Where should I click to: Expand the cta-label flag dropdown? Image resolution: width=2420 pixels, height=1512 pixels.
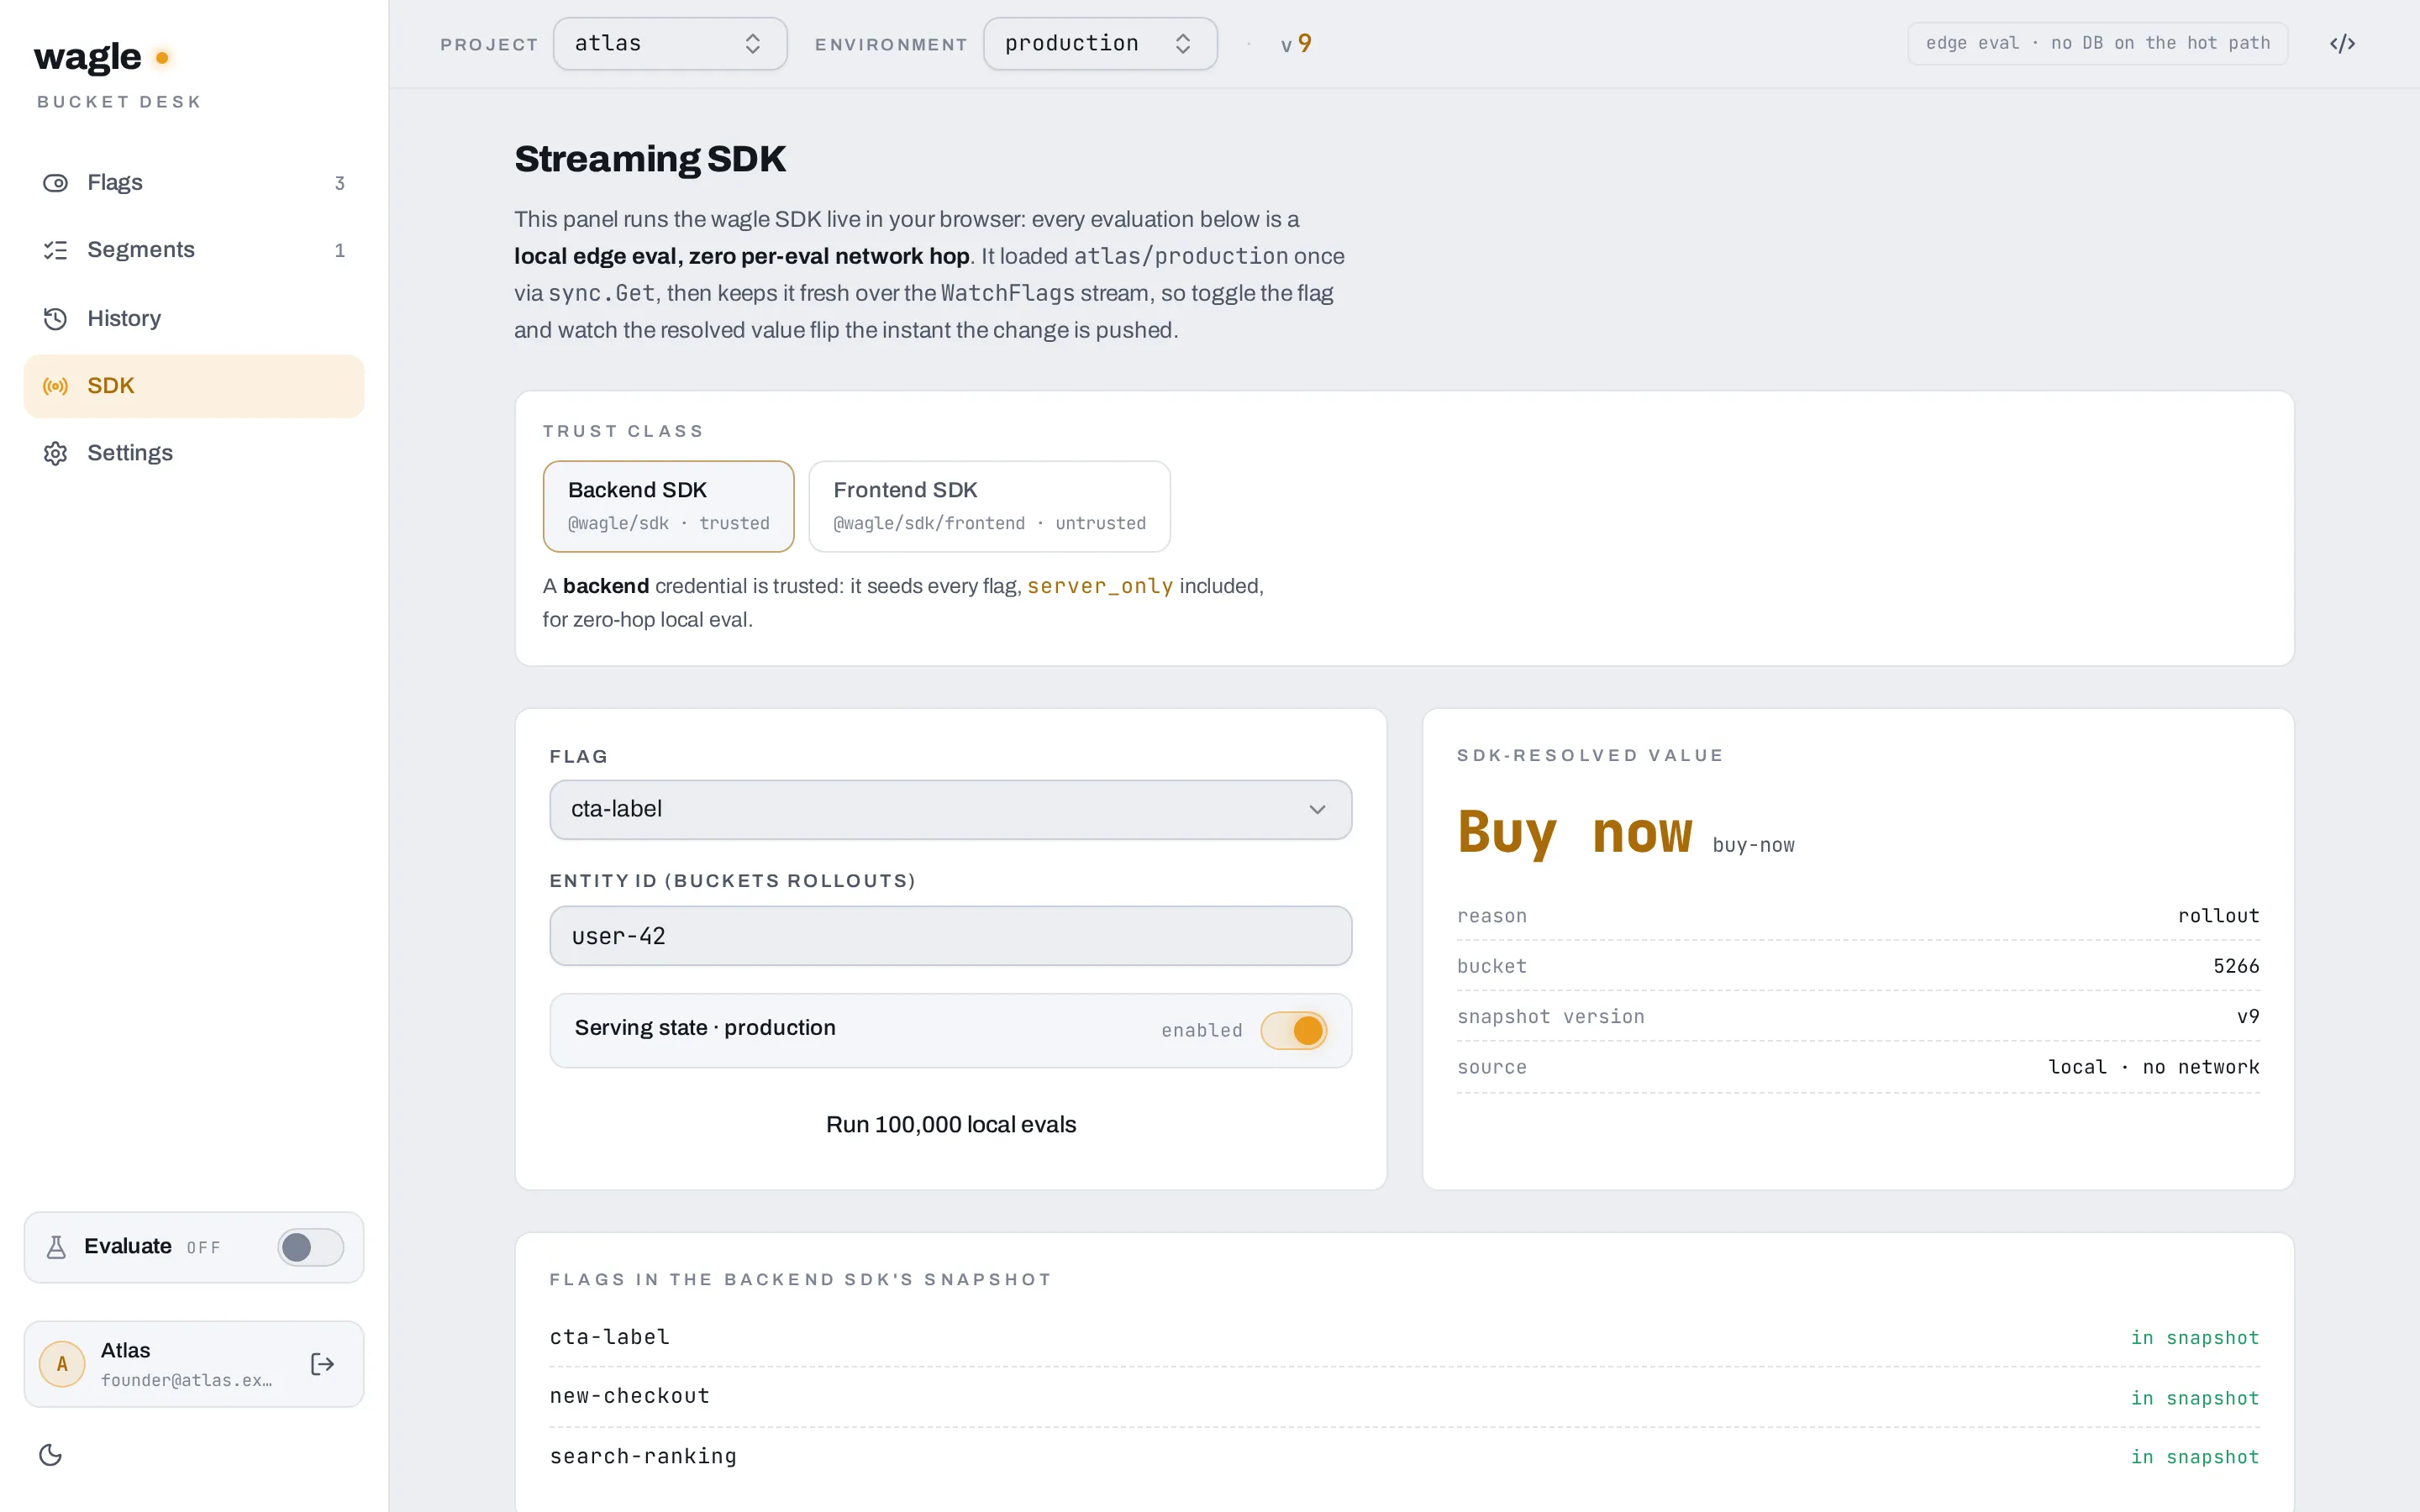(x=950, y=809)
